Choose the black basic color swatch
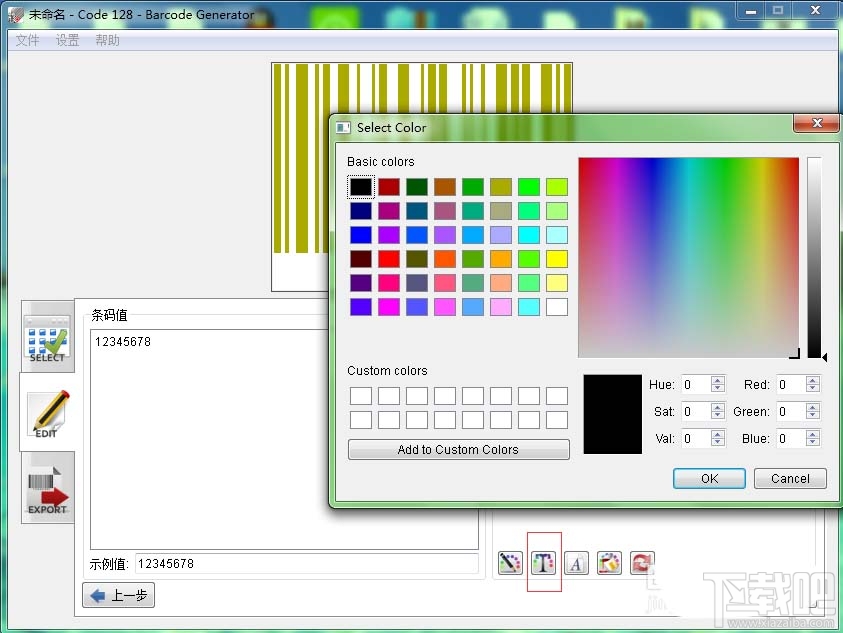The height and width of the screenshot is (633, 843). [x=361, y=187]
